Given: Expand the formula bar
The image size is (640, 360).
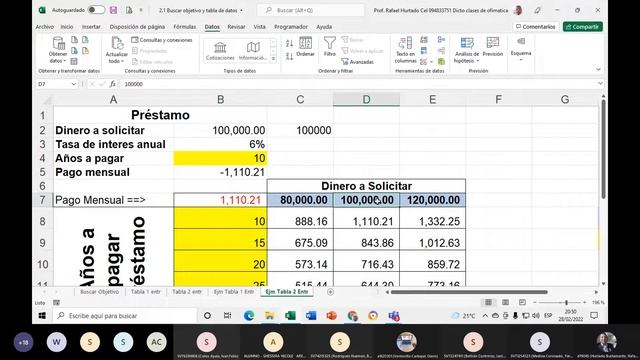Looking at the screenshot, I should point(600,84).
